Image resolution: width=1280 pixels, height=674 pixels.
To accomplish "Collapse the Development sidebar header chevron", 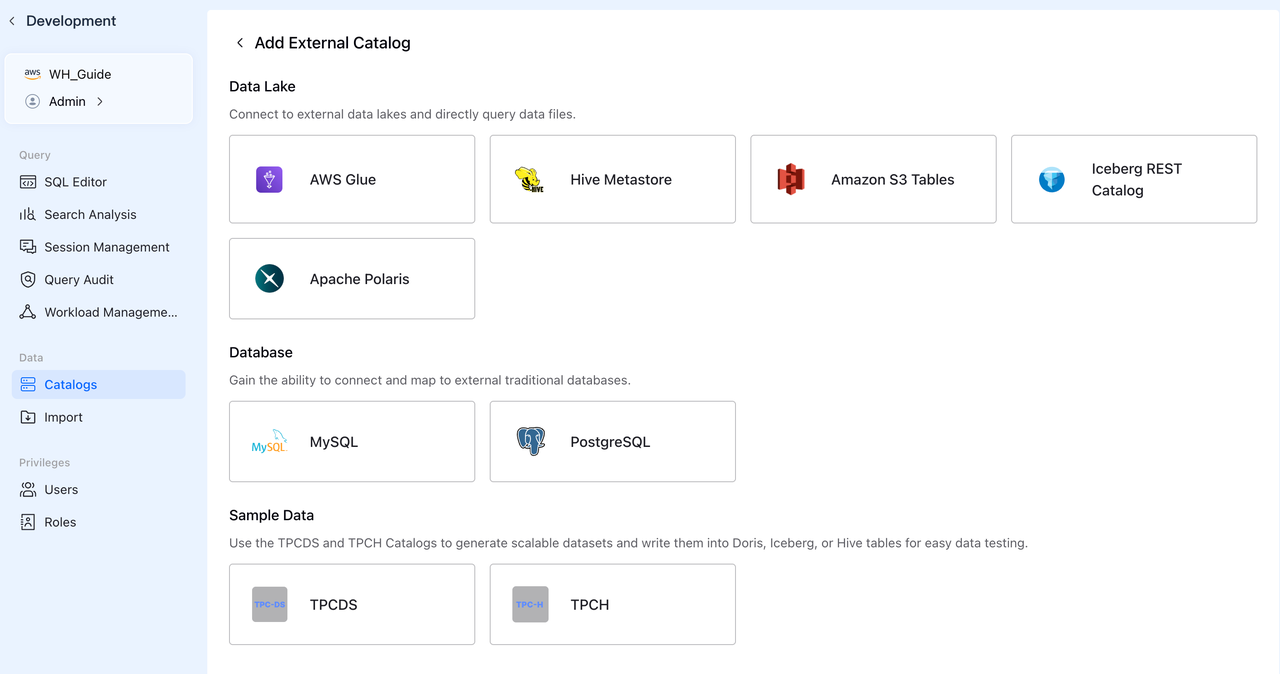I will click(12, 21).
